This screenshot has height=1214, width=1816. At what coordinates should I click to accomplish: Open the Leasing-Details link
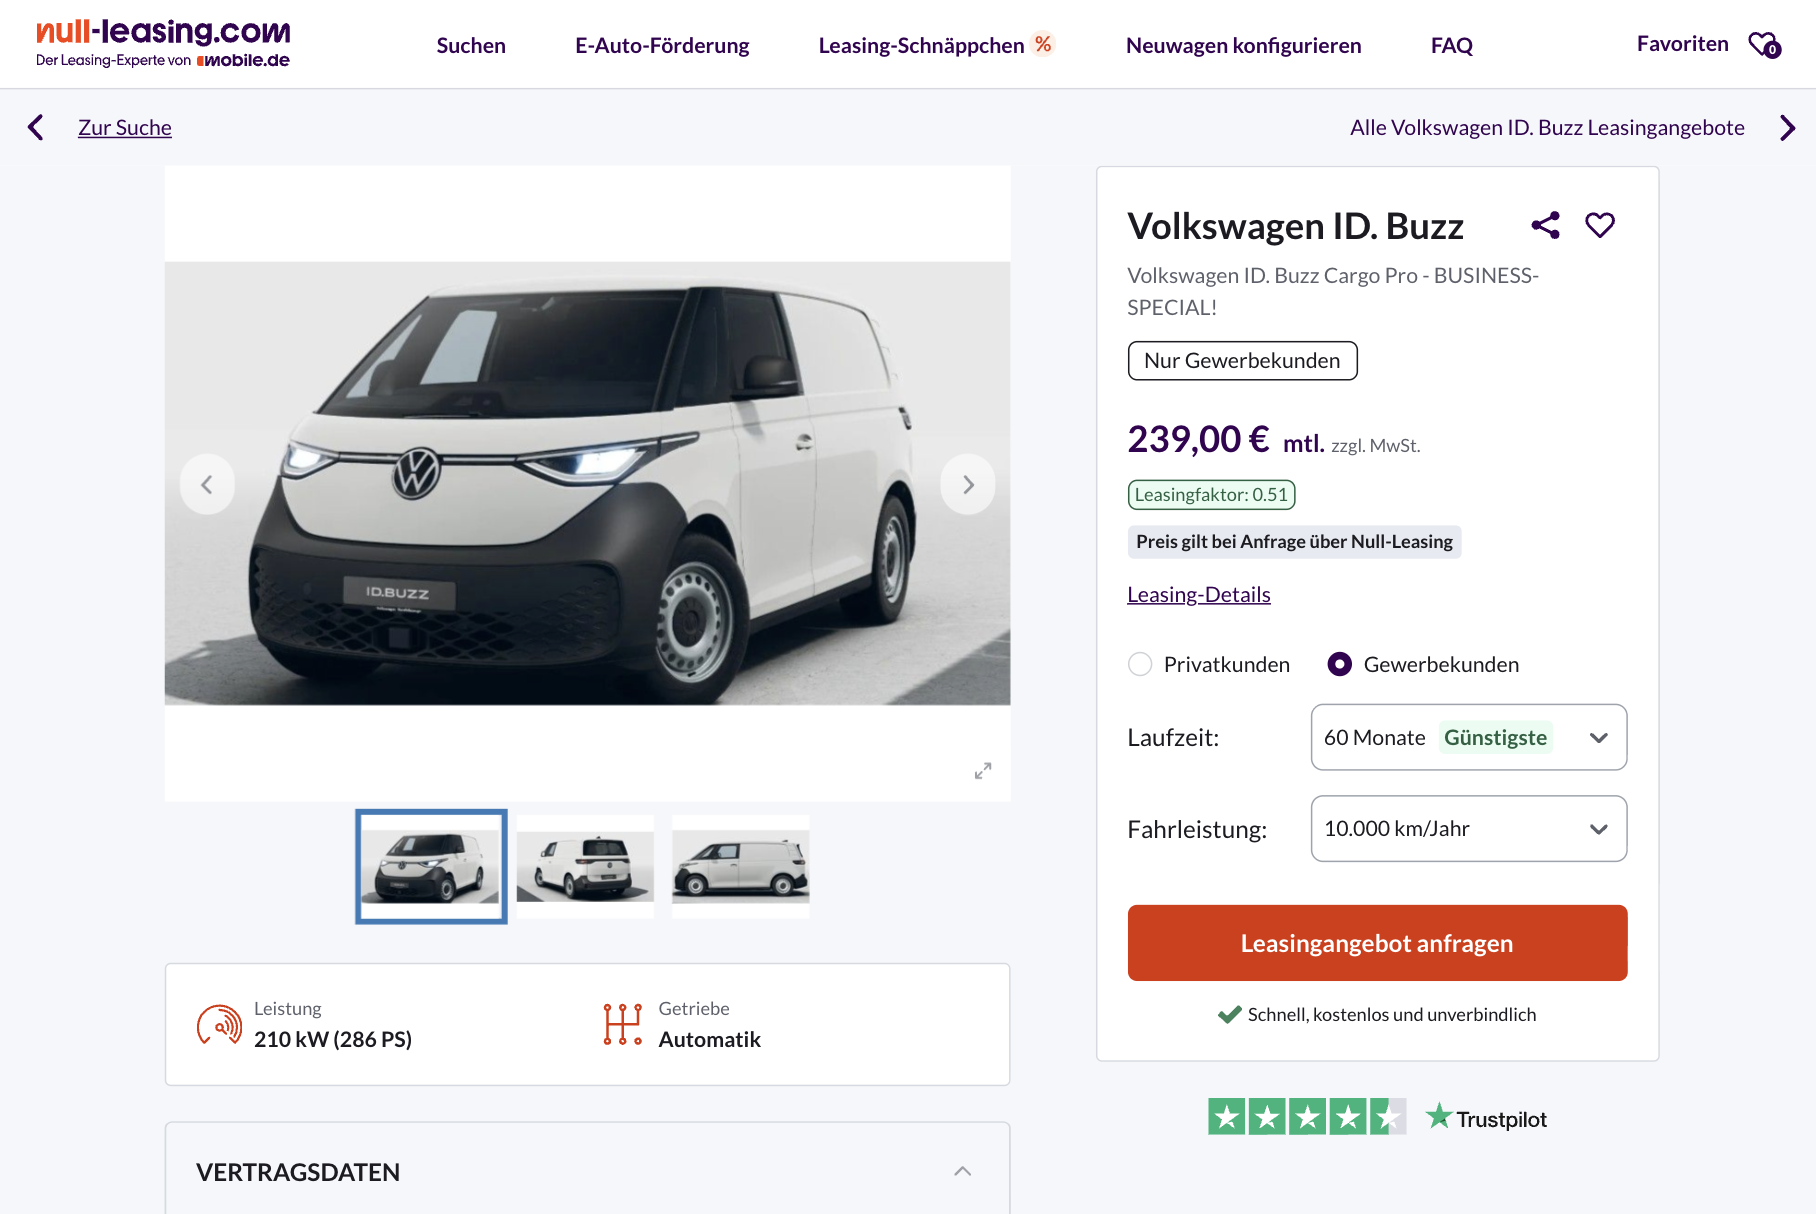(x=1198, y=595)
